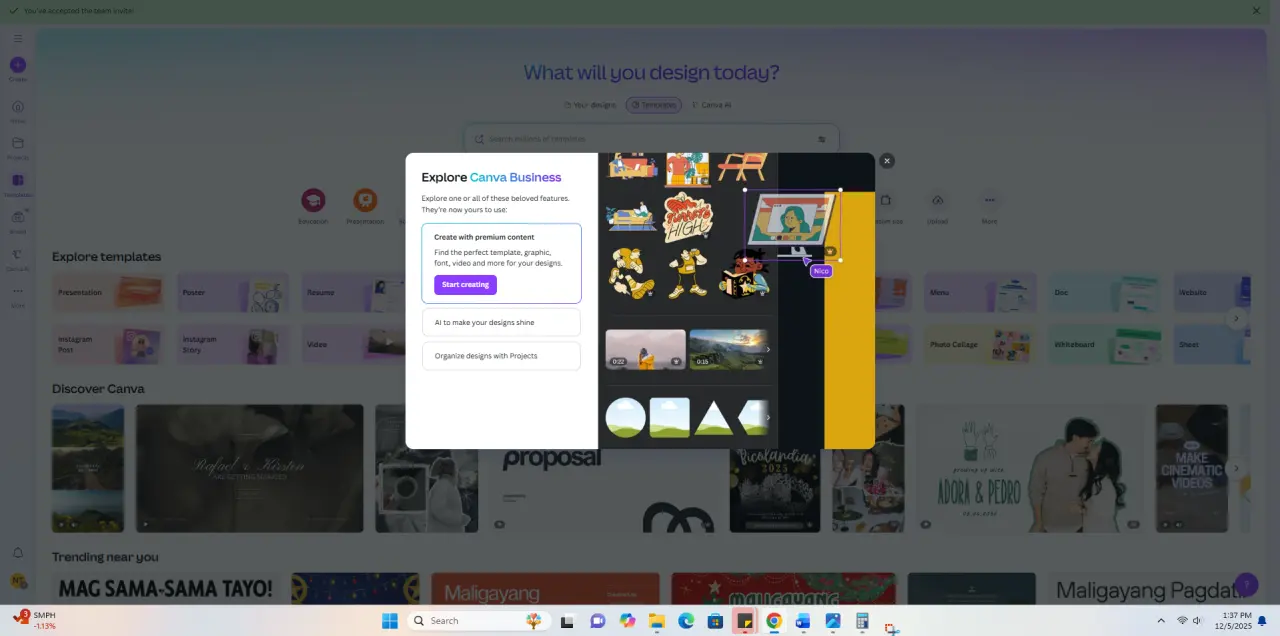The width and height of the screenshot is (1280, 636).
Task: Focus the template search field
Action: tap(652, 139)
